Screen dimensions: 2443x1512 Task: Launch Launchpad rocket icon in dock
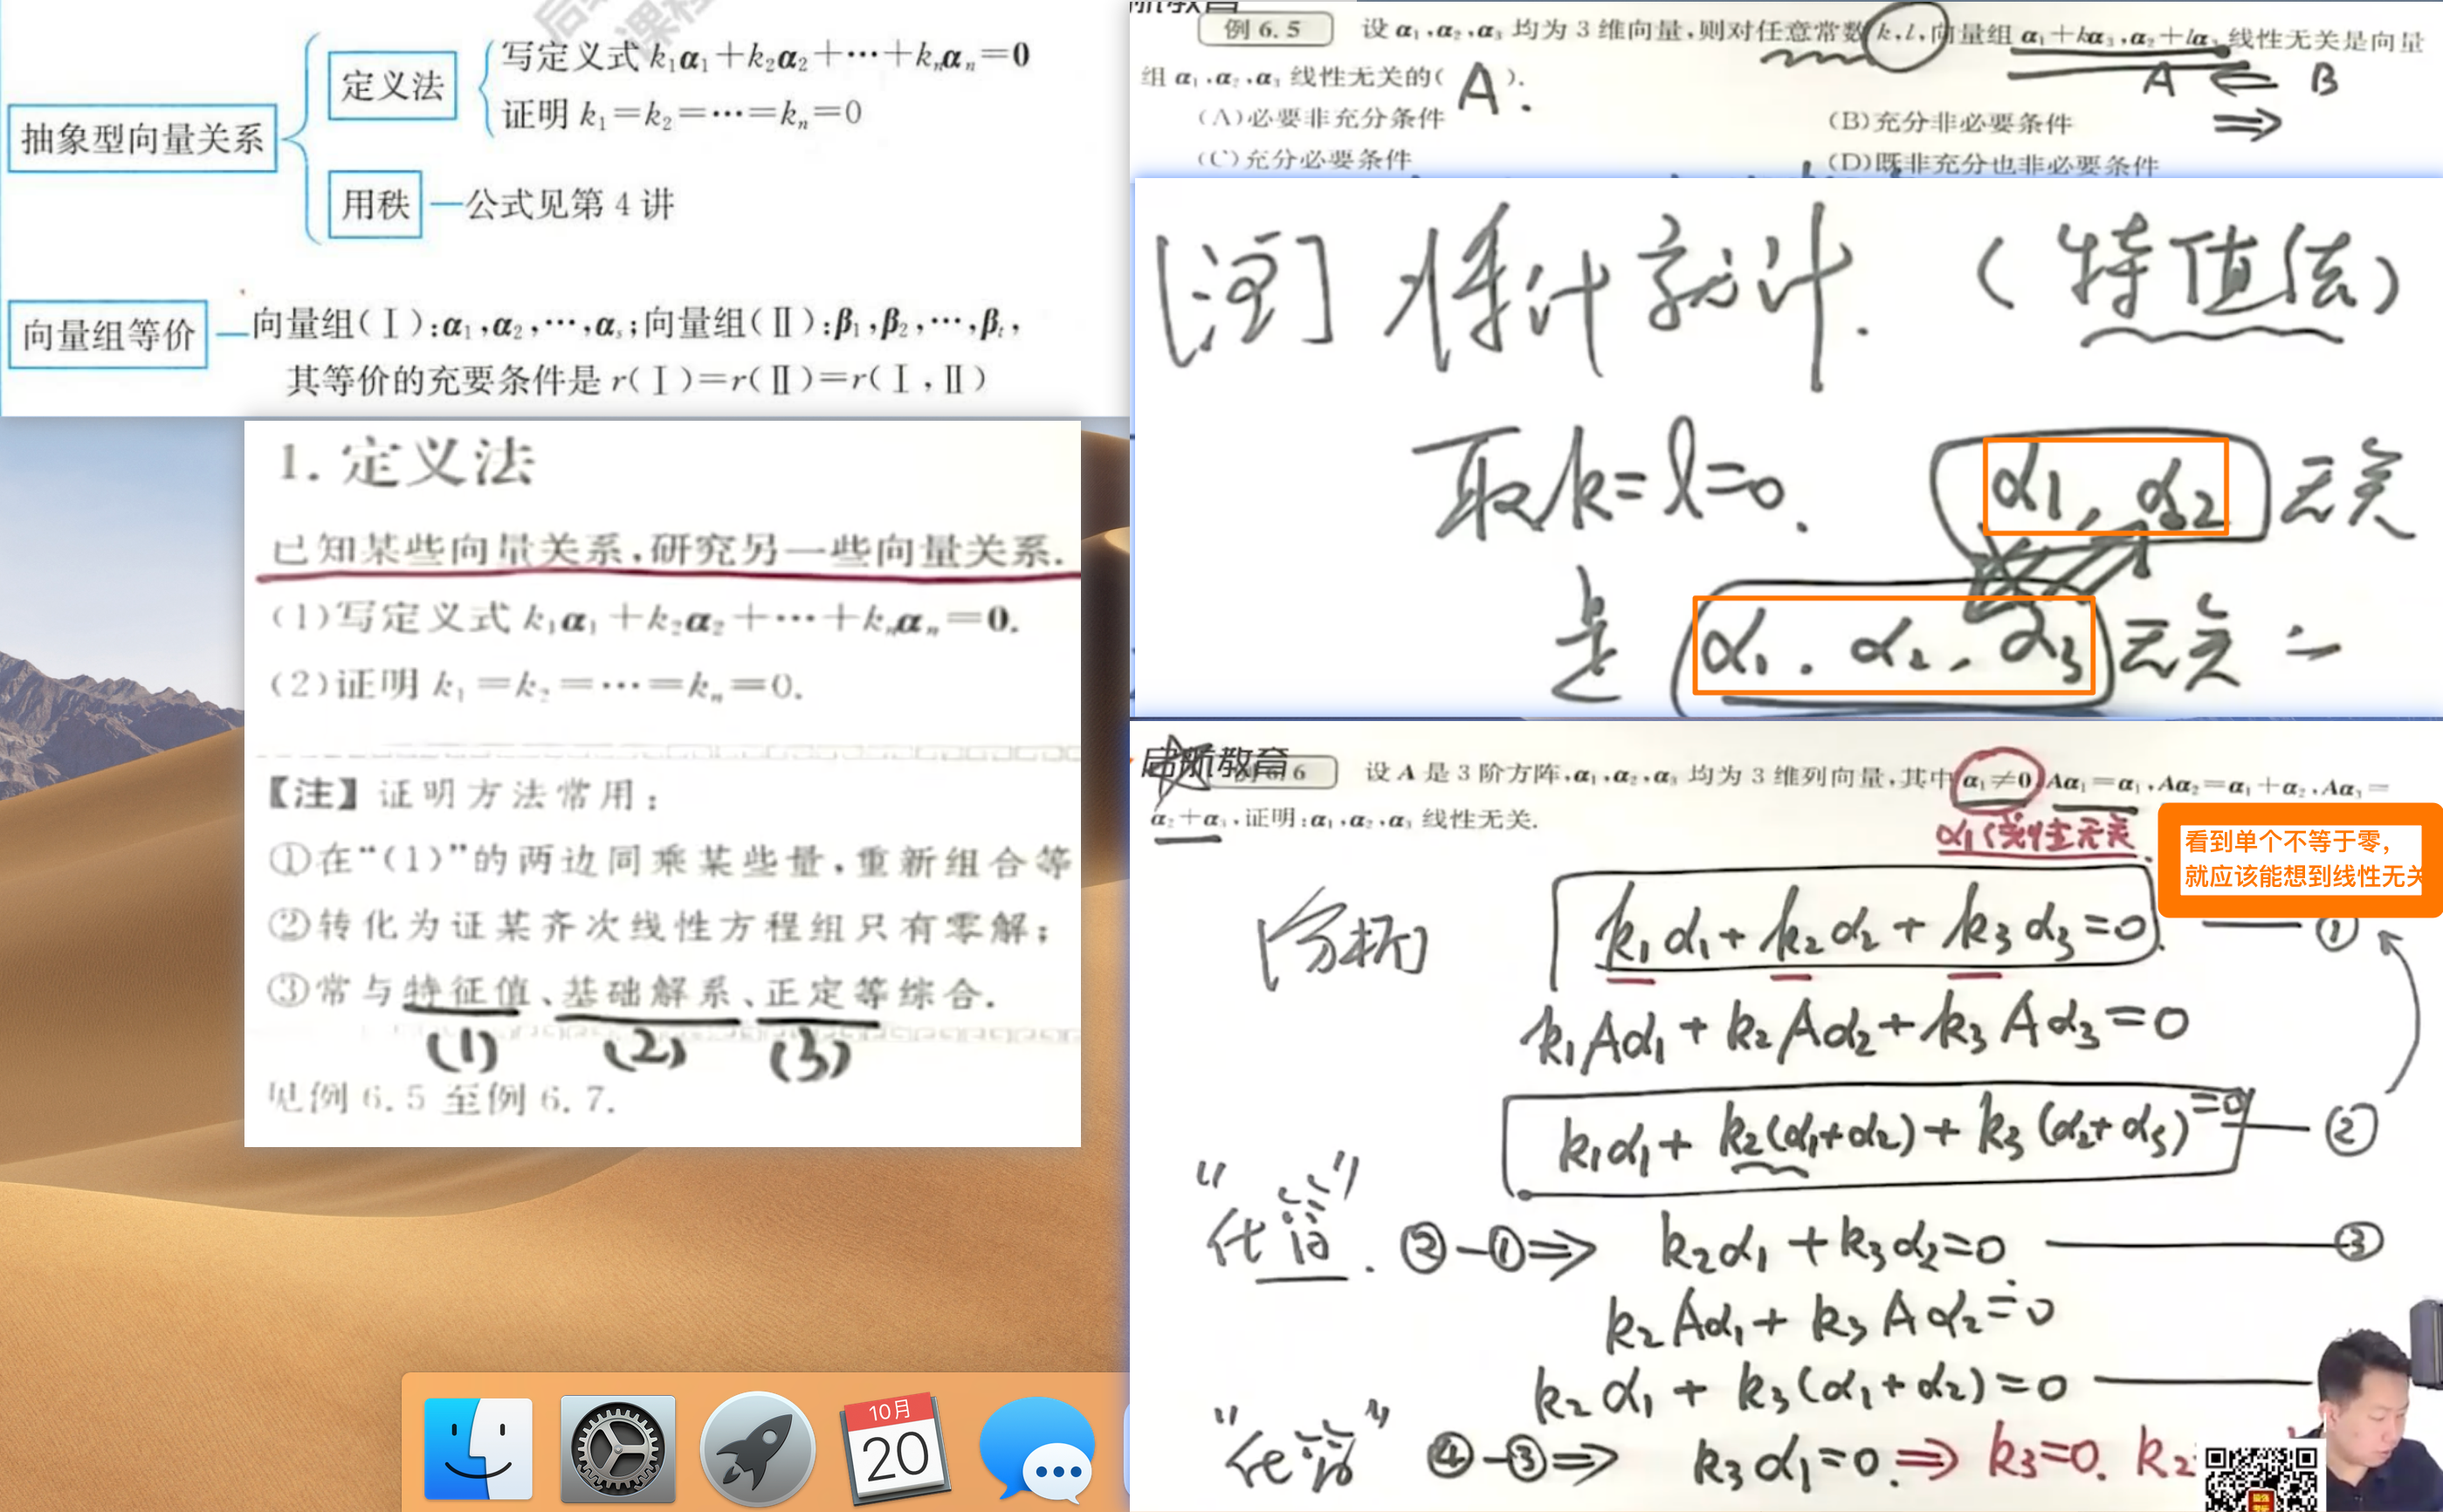pos(757,1449)
